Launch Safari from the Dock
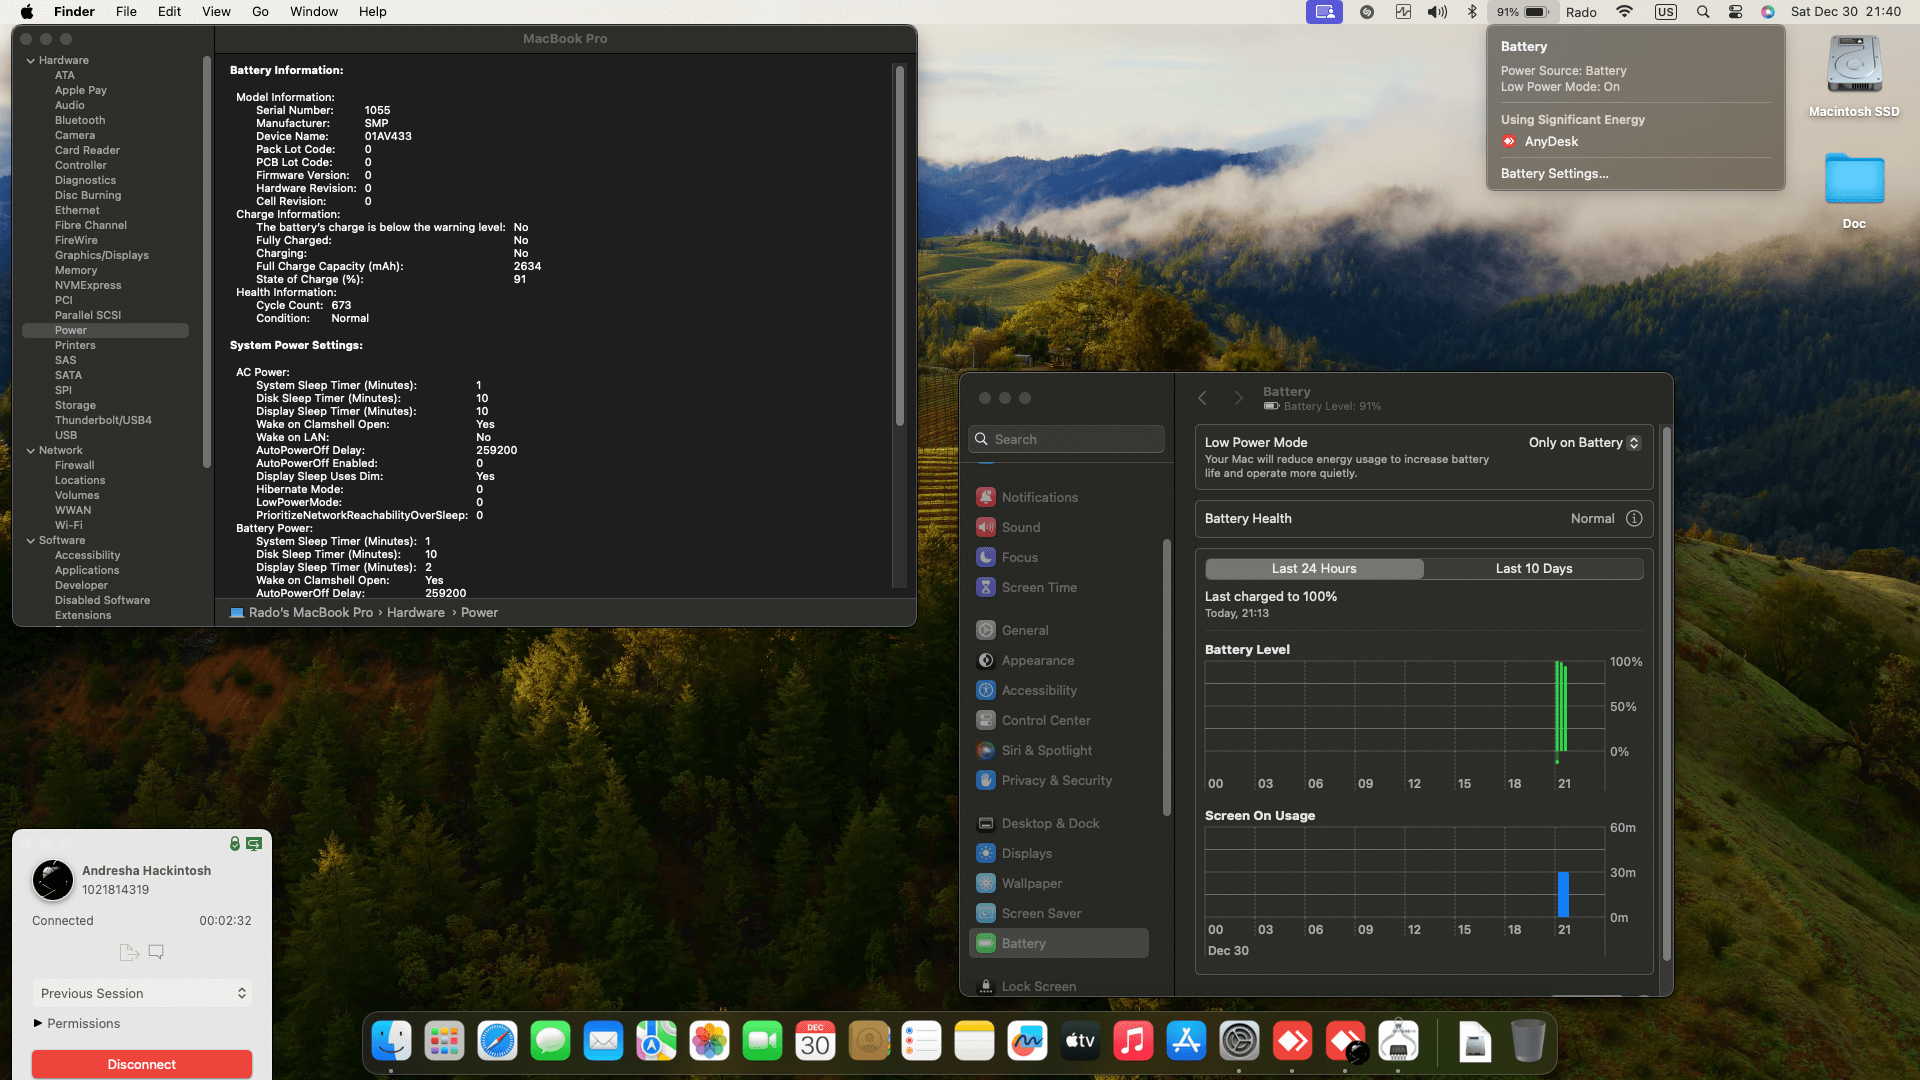Image resolution: width=1920 pixels, height=1080 pixels. [x=497, y=1041]
